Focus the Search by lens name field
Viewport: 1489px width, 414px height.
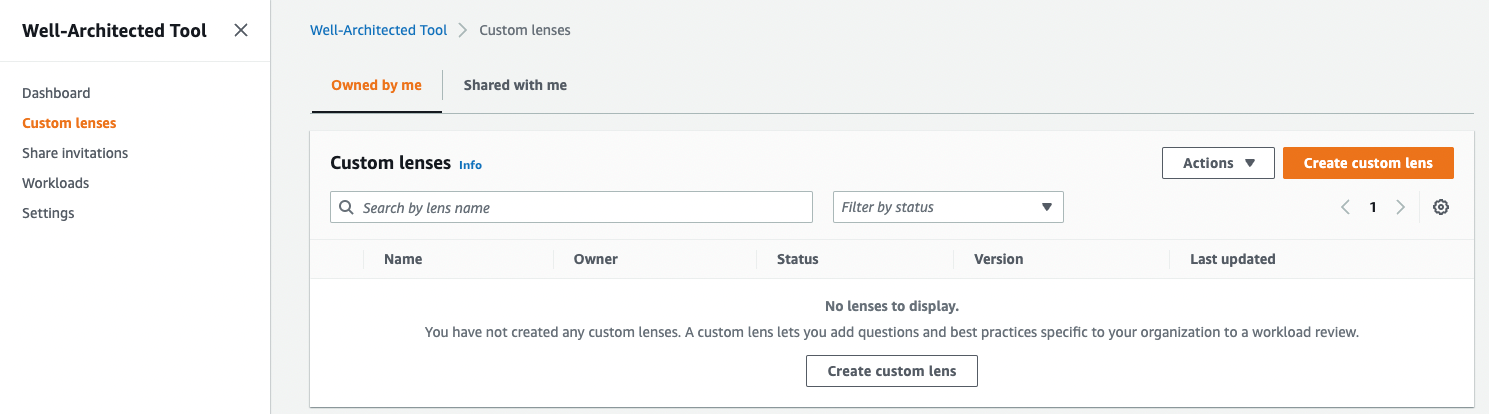pos(571,207)
